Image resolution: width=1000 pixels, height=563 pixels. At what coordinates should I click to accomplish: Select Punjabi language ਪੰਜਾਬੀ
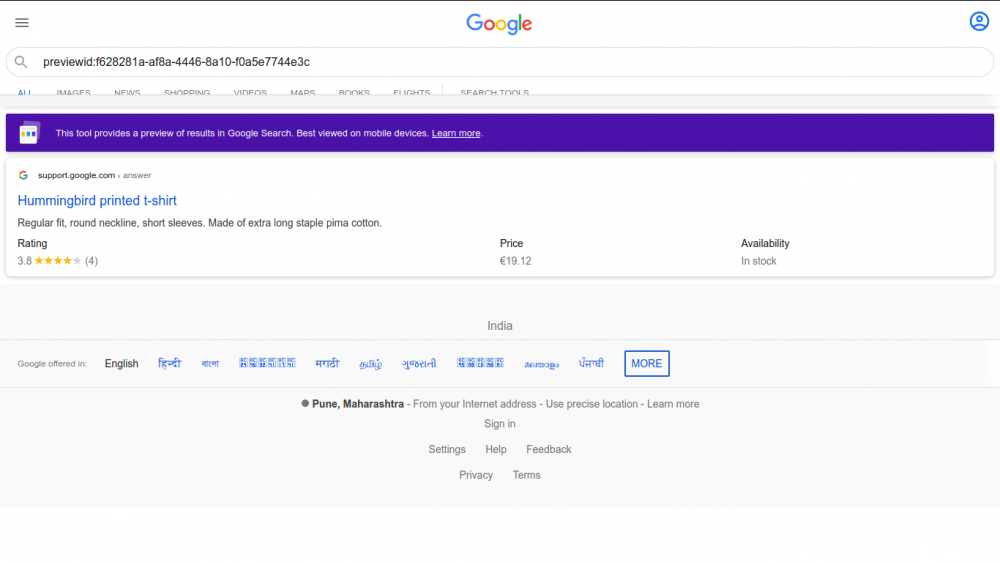[x=591, y=363]
